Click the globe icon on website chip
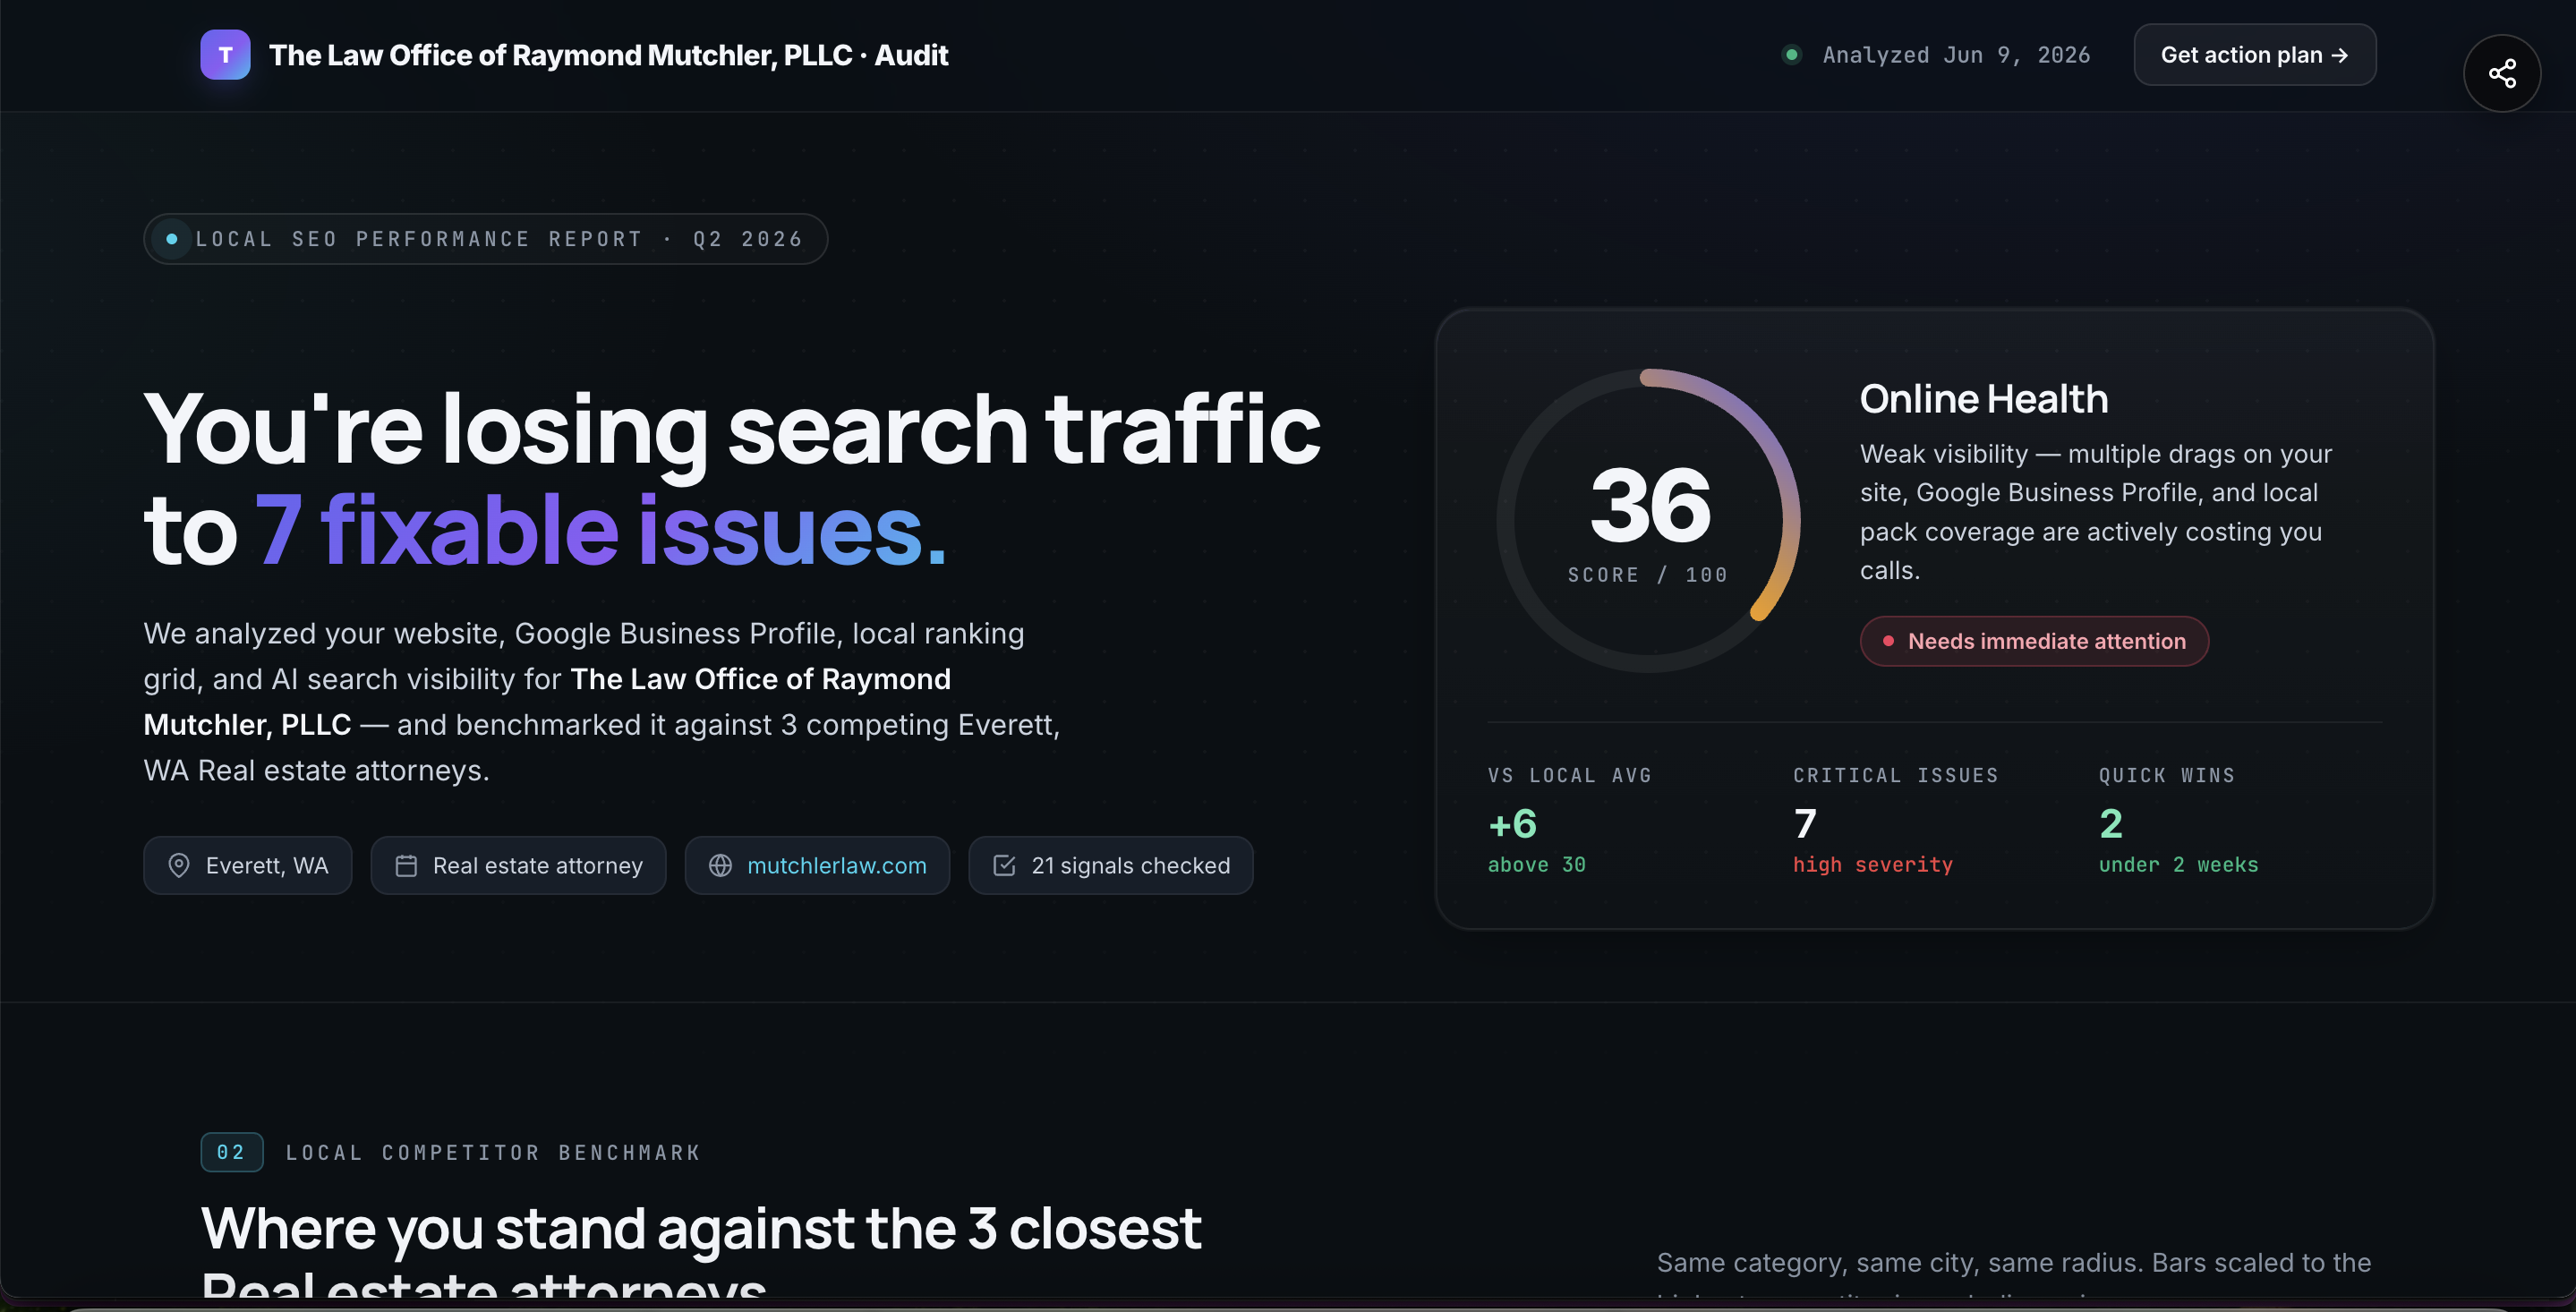 [720, 865]
